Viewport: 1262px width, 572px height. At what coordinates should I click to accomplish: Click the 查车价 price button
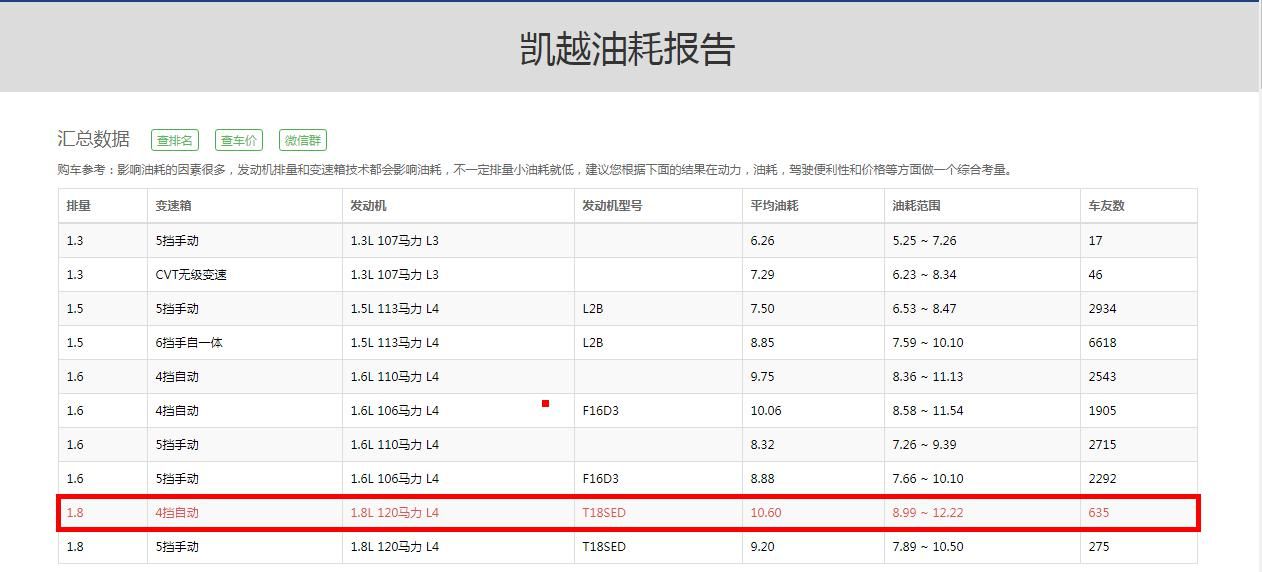pyautogui.click(x=239, y=140)
